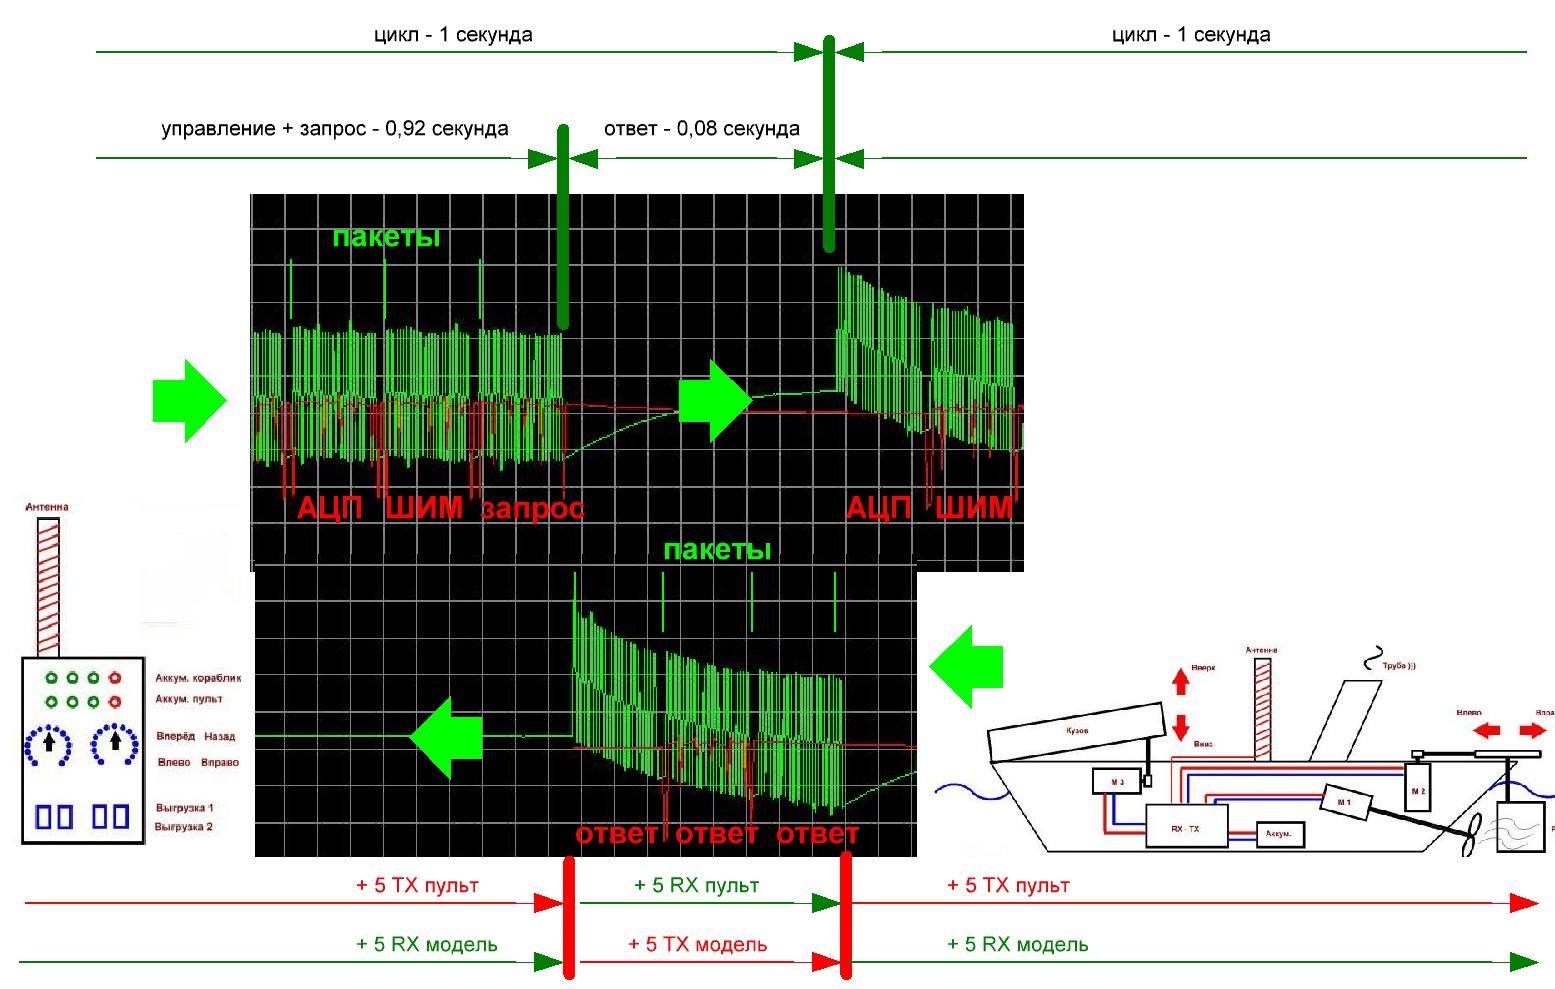Click the left blue dial knob on remote
Image resolution: width=1555 pixels, height=989 pixels.
pos(49,743)
